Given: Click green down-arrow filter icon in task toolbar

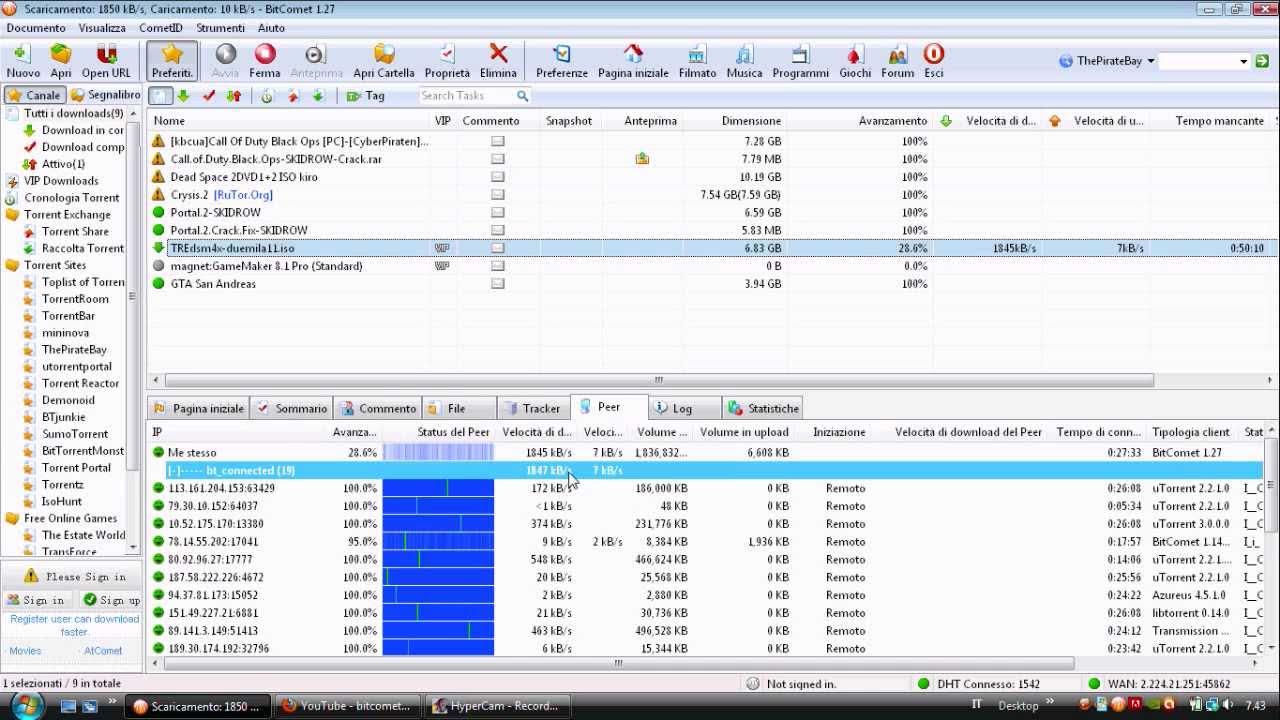Looking at the screenshot, I should (x=183, y=96).
